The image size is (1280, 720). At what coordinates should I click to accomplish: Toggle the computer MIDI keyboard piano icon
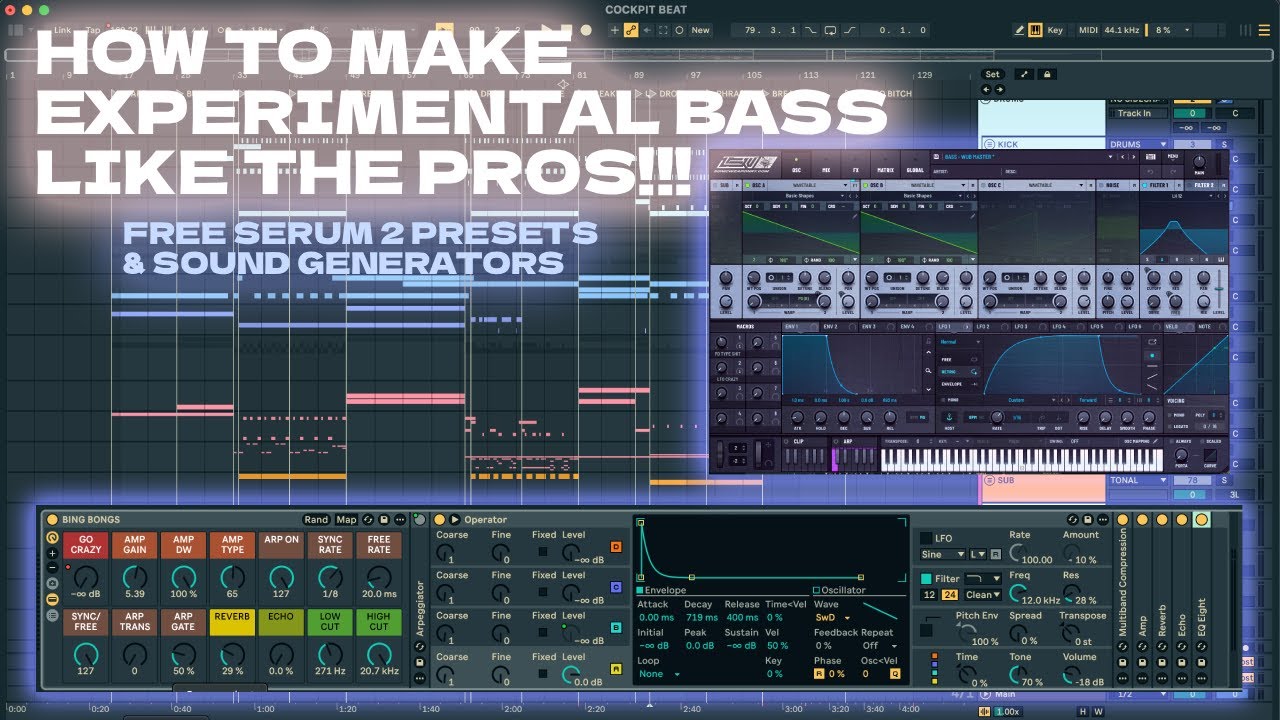(x=1035, y=30)
